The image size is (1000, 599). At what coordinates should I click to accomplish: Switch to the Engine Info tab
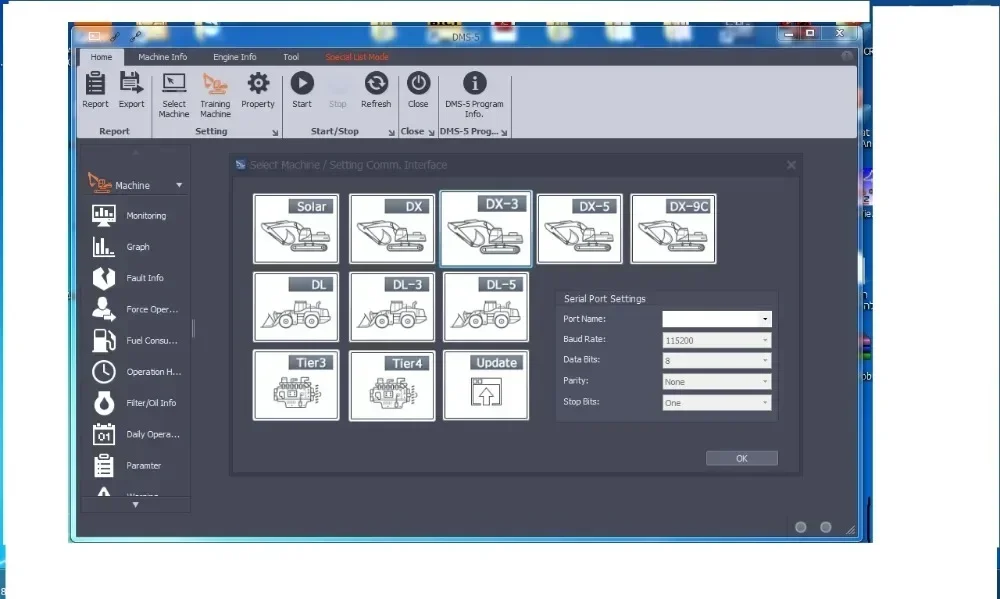(x=235, y=57)
